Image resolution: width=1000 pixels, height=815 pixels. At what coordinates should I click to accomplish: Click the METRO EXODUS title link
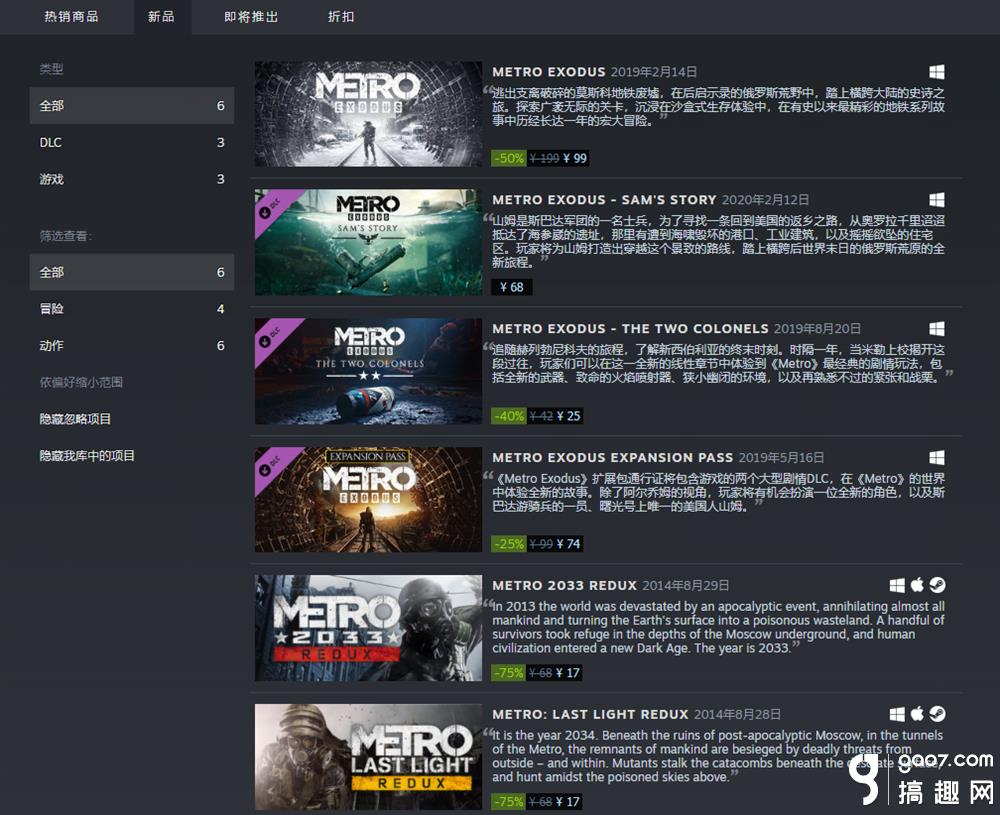tap(548, 72)
